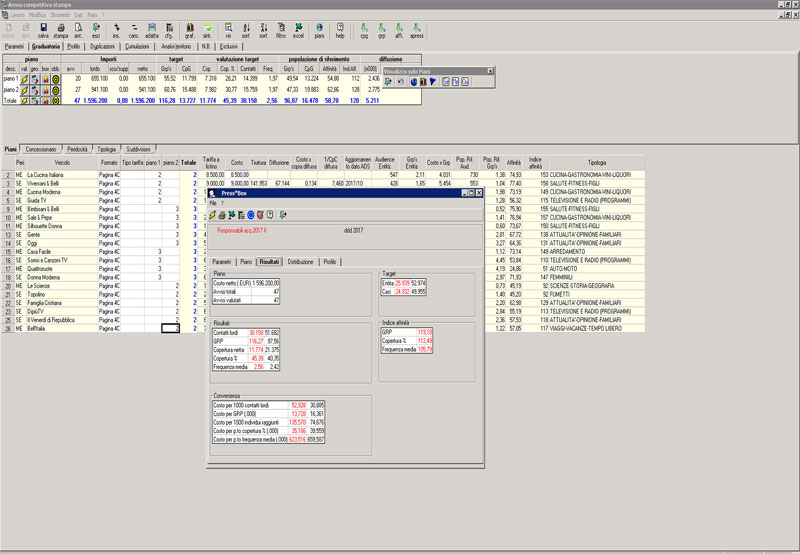Click the pencil icon in Press*Box toolbar
Viewport: 800px width, 554px height.
(212, 214)
